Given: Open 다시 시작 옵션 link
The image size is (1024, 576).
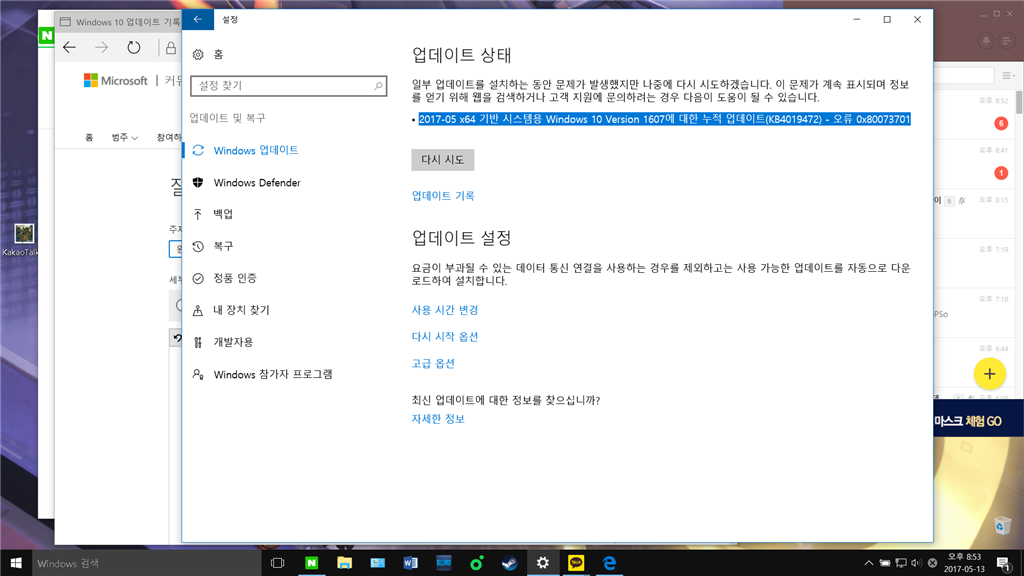Looking at the screenshot, I should pyautogui.click(x=445, y=337).
